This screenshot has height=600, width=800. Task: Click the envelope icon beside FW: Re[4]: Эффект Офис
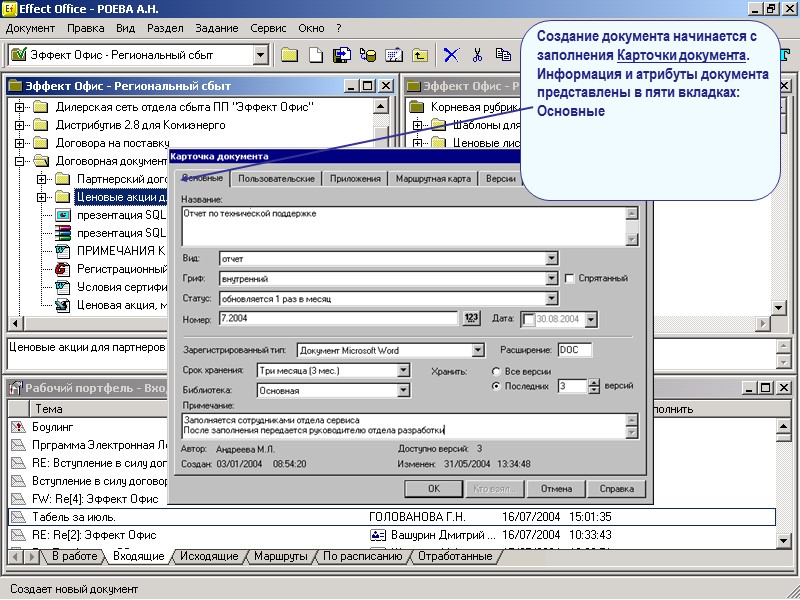18,499
